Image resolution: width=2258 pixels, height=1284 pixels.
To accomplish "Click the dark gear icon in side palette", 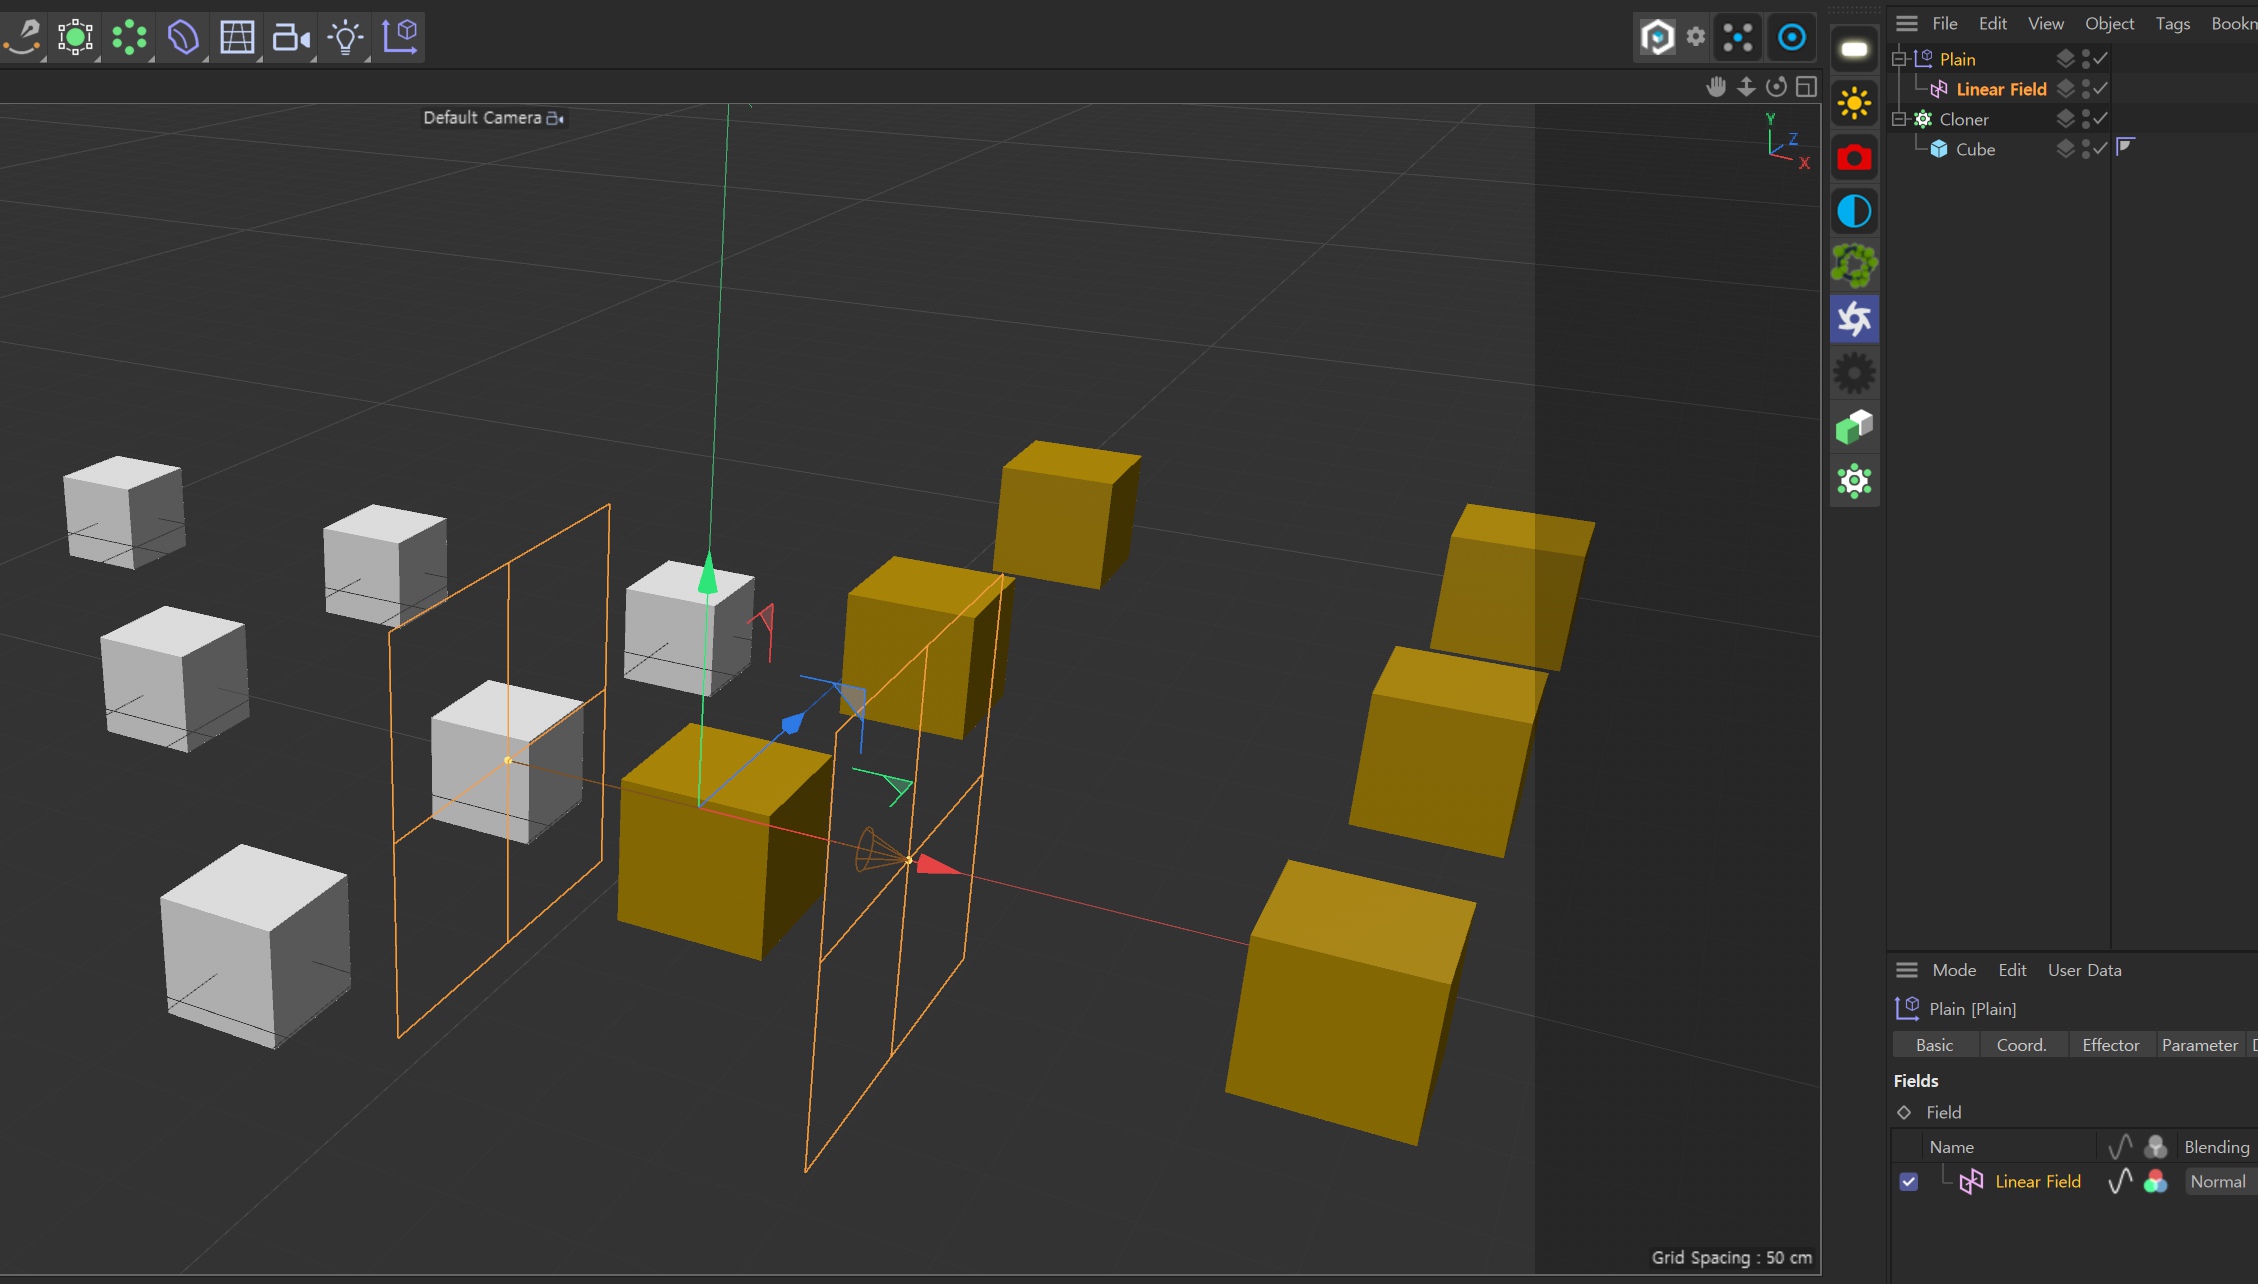I will (1854, 373).
